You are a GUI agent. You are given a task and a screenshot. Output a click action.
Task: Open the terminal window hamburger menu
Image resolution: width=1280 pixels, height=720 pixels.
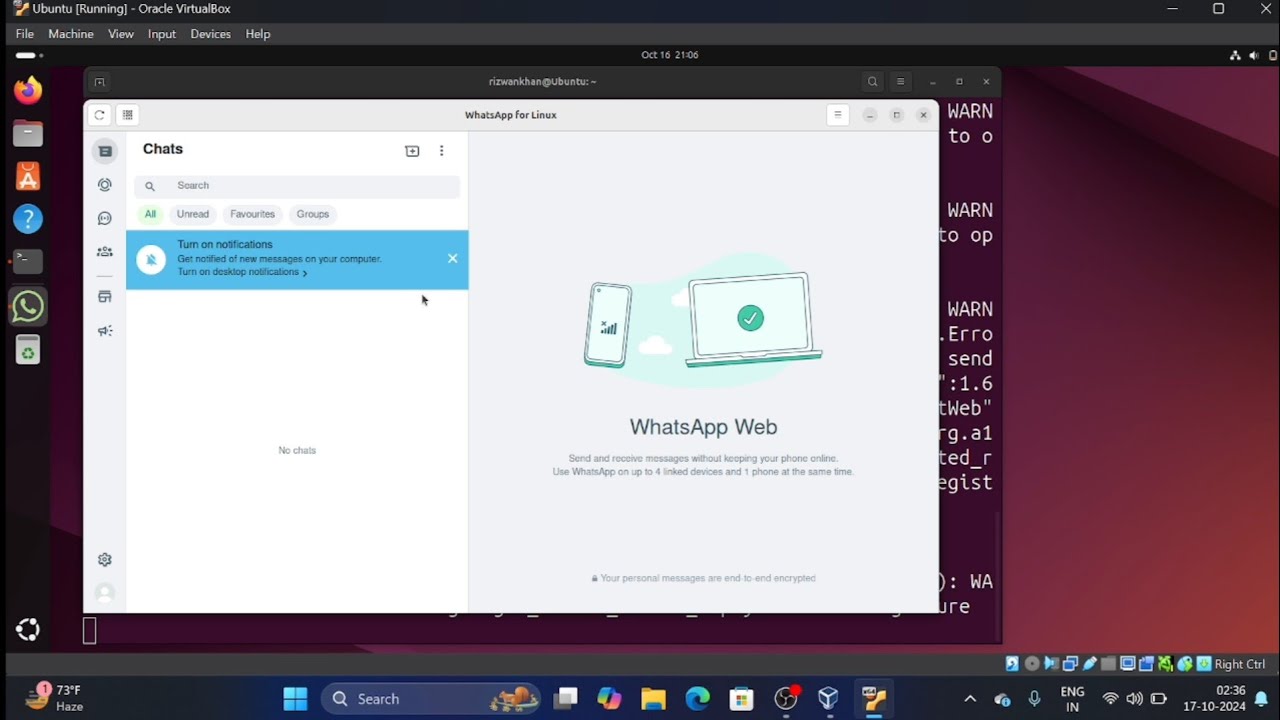pyautogui.click(x=901, y=82)
